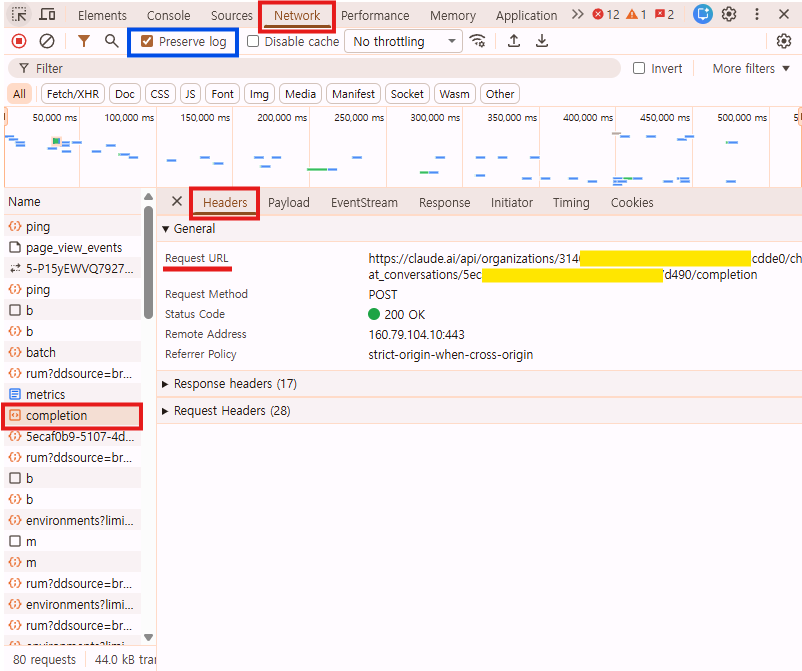
Task: Check the Invert filter checkbox
Action: pos(638,68)
